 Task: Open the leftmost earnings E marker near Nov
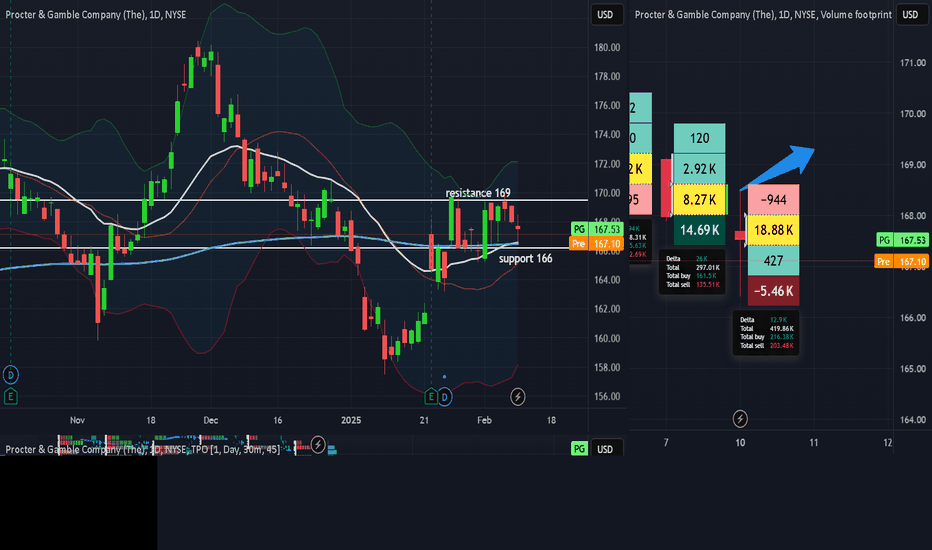[11, 397]
